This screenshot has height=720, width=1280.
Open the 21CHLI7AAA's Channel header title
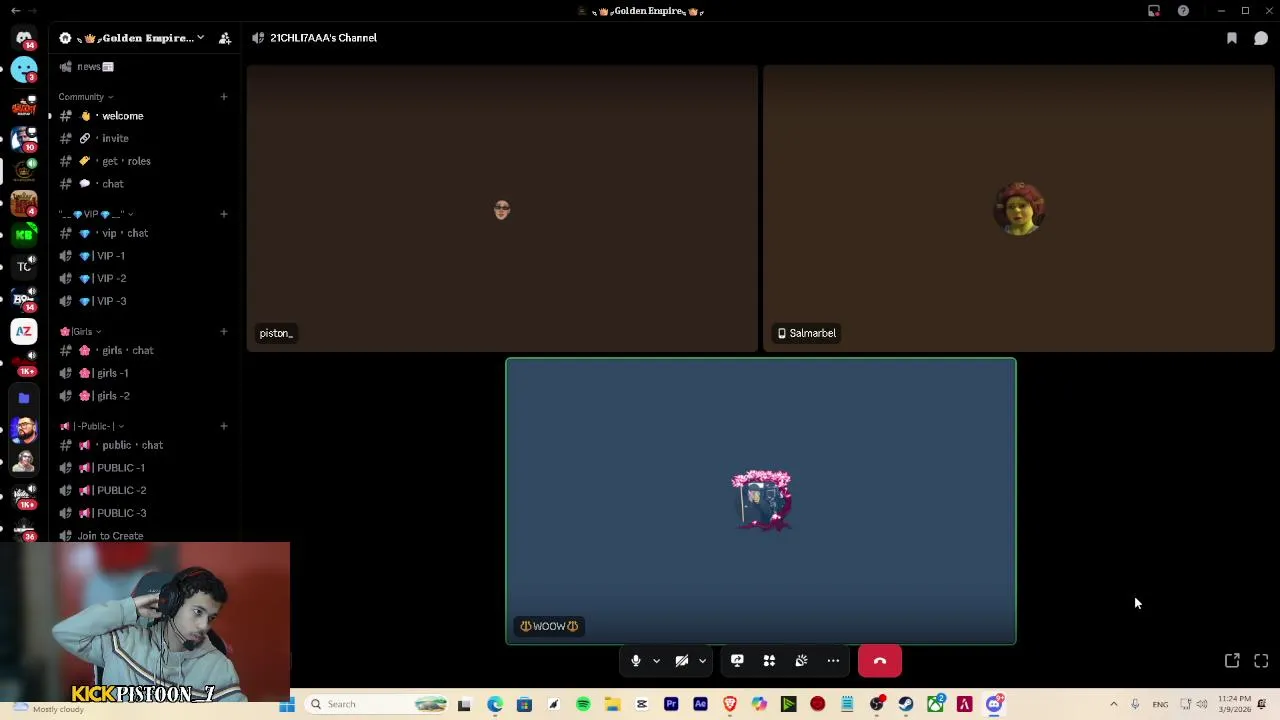pos(323,38)
